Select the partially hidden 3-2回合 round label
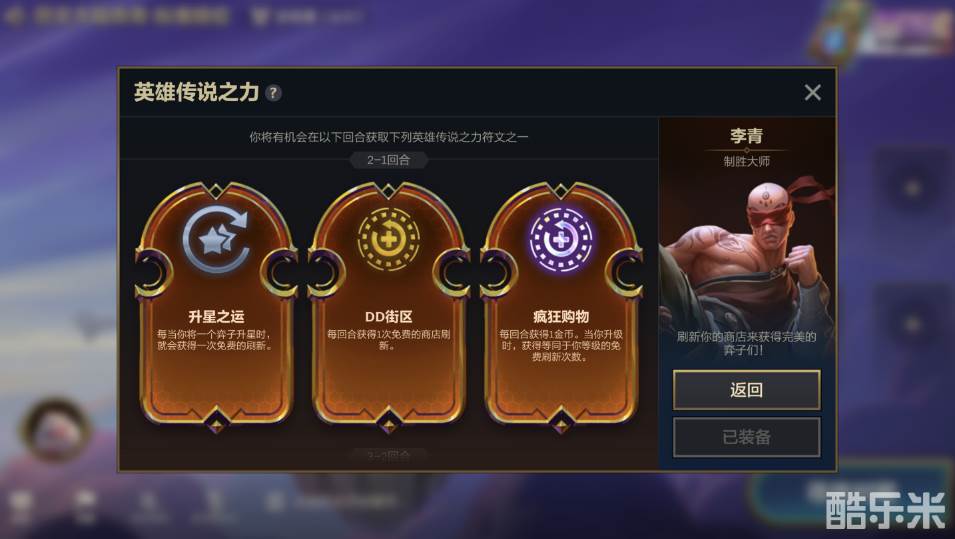 point(389,455)
